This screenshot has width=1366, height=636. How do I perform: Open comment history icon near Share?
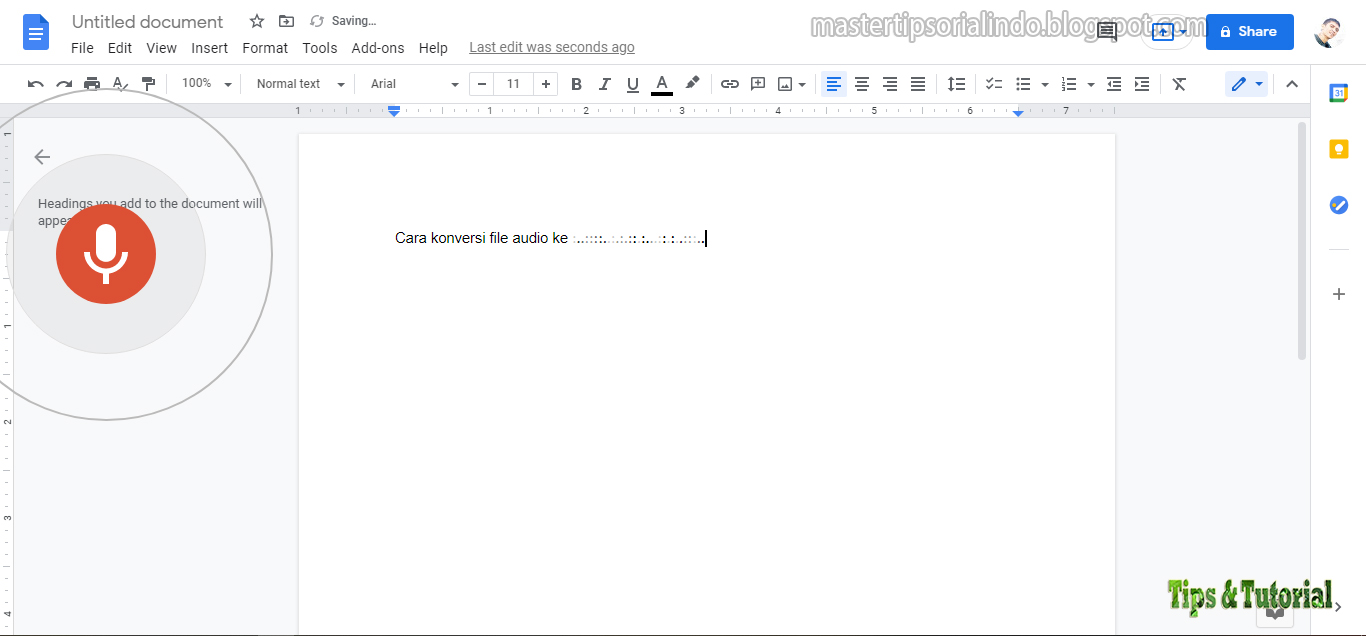pyautogui.click(x=1105, y=31)
